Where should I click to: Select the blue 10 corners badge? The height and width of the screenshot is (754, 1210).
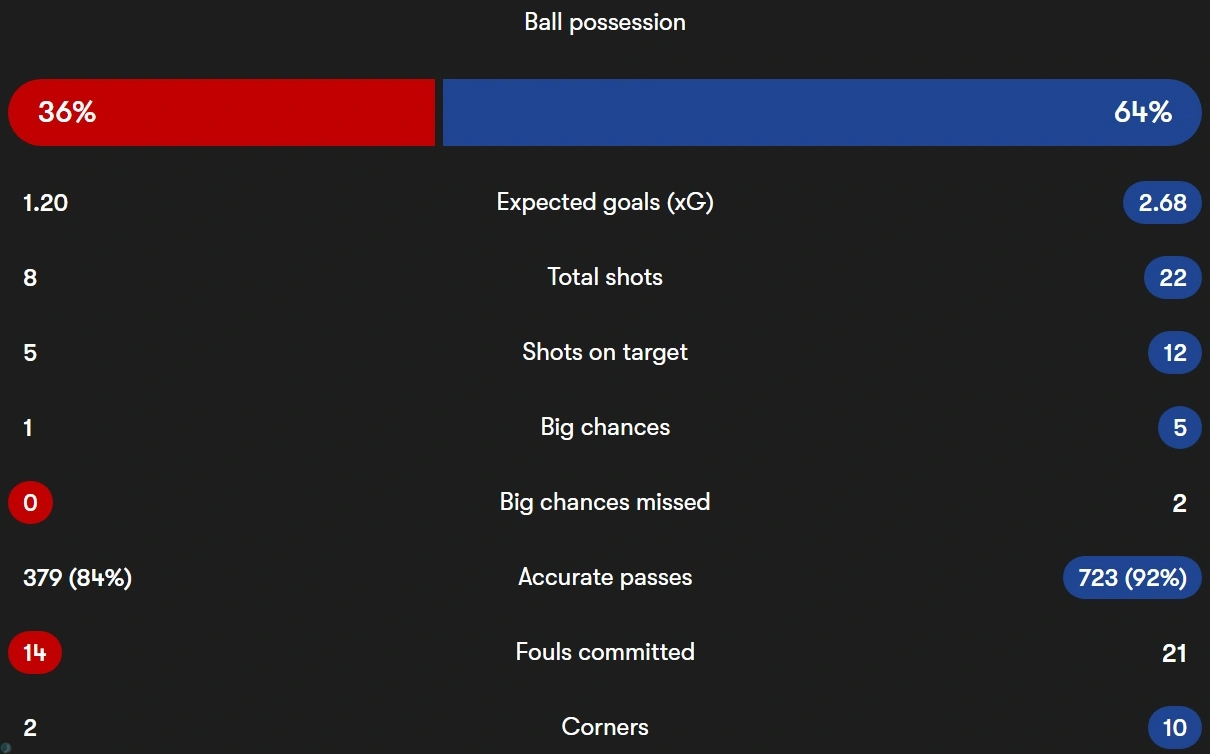[x=1175, y=727]
